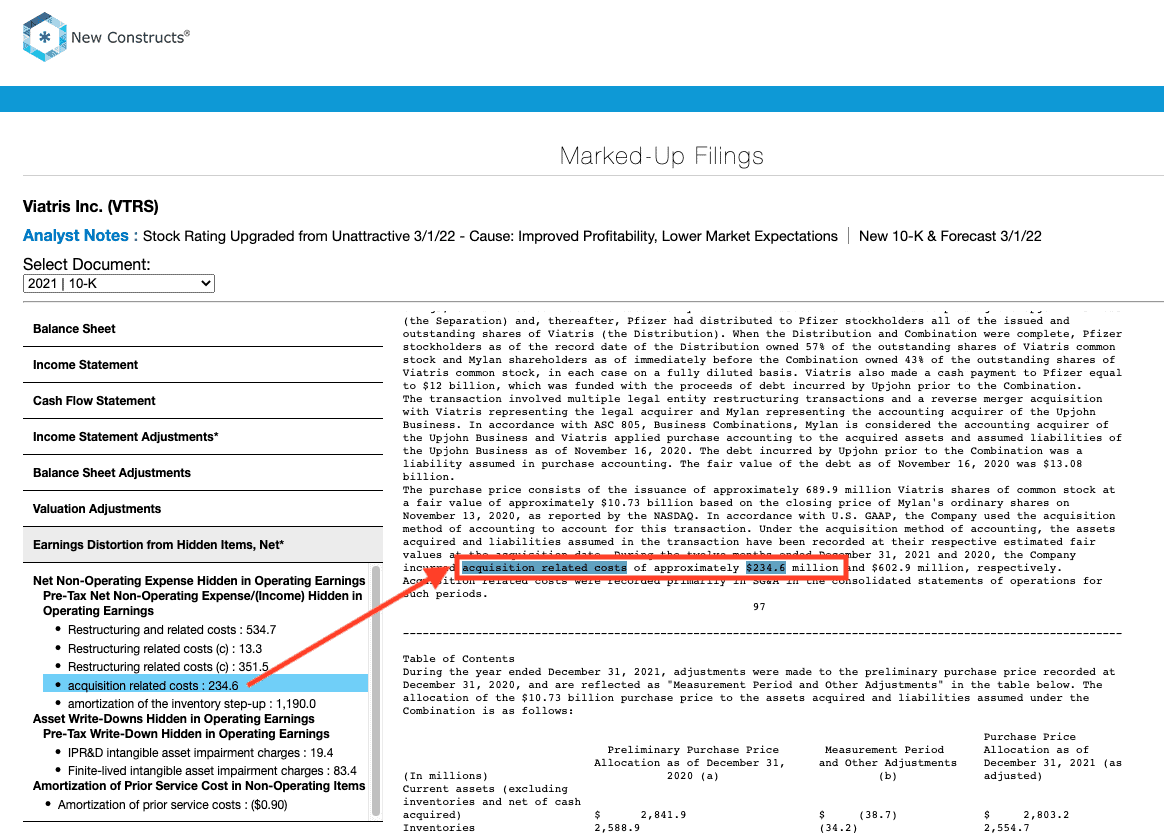Select Income Statement Adjustments* in the sidebar
Image resolution: width=1164 pixels, height=833 pixels.
coord(203,437)
